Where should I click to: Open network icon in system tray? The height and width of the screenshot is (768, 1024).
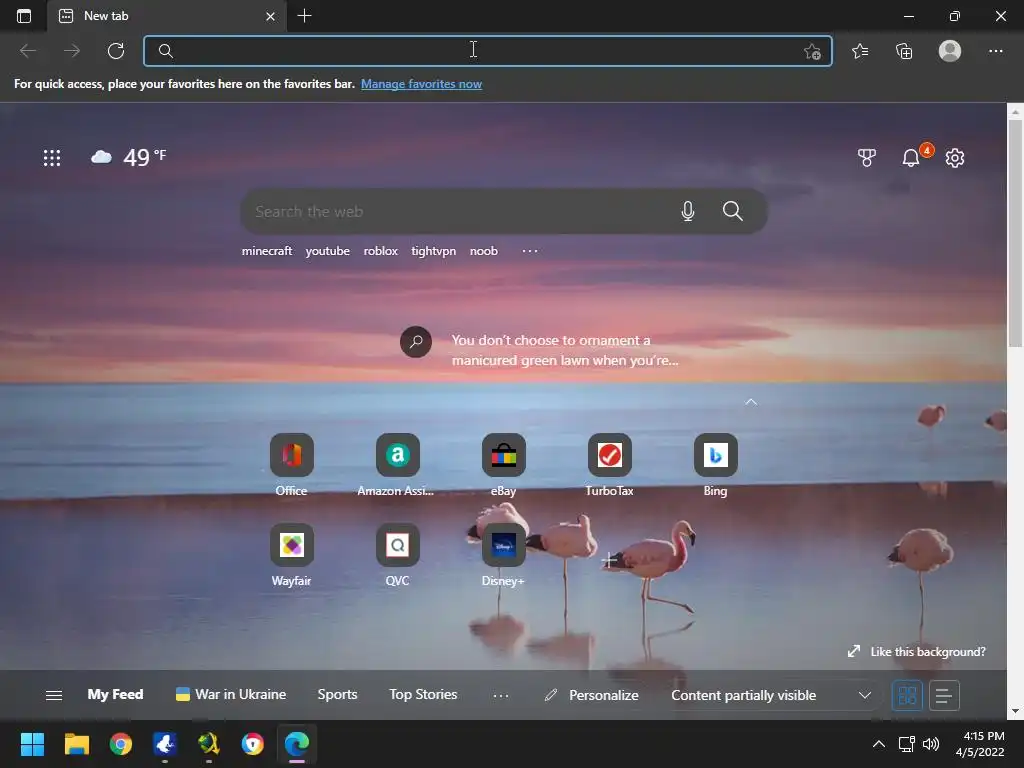906,744
